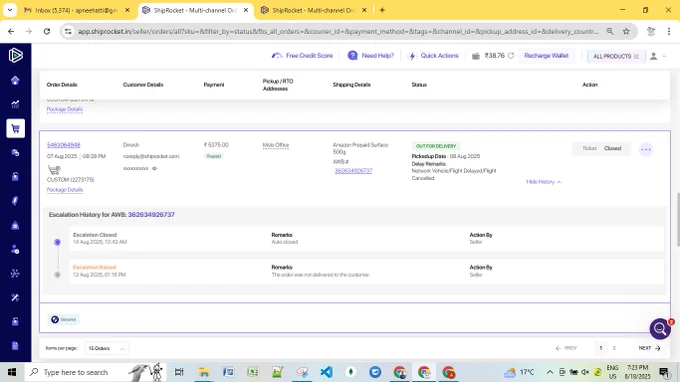
Task: Open the sidebar box icon below the tools icon
Action: pyautogui.click(x=15, y=321)
